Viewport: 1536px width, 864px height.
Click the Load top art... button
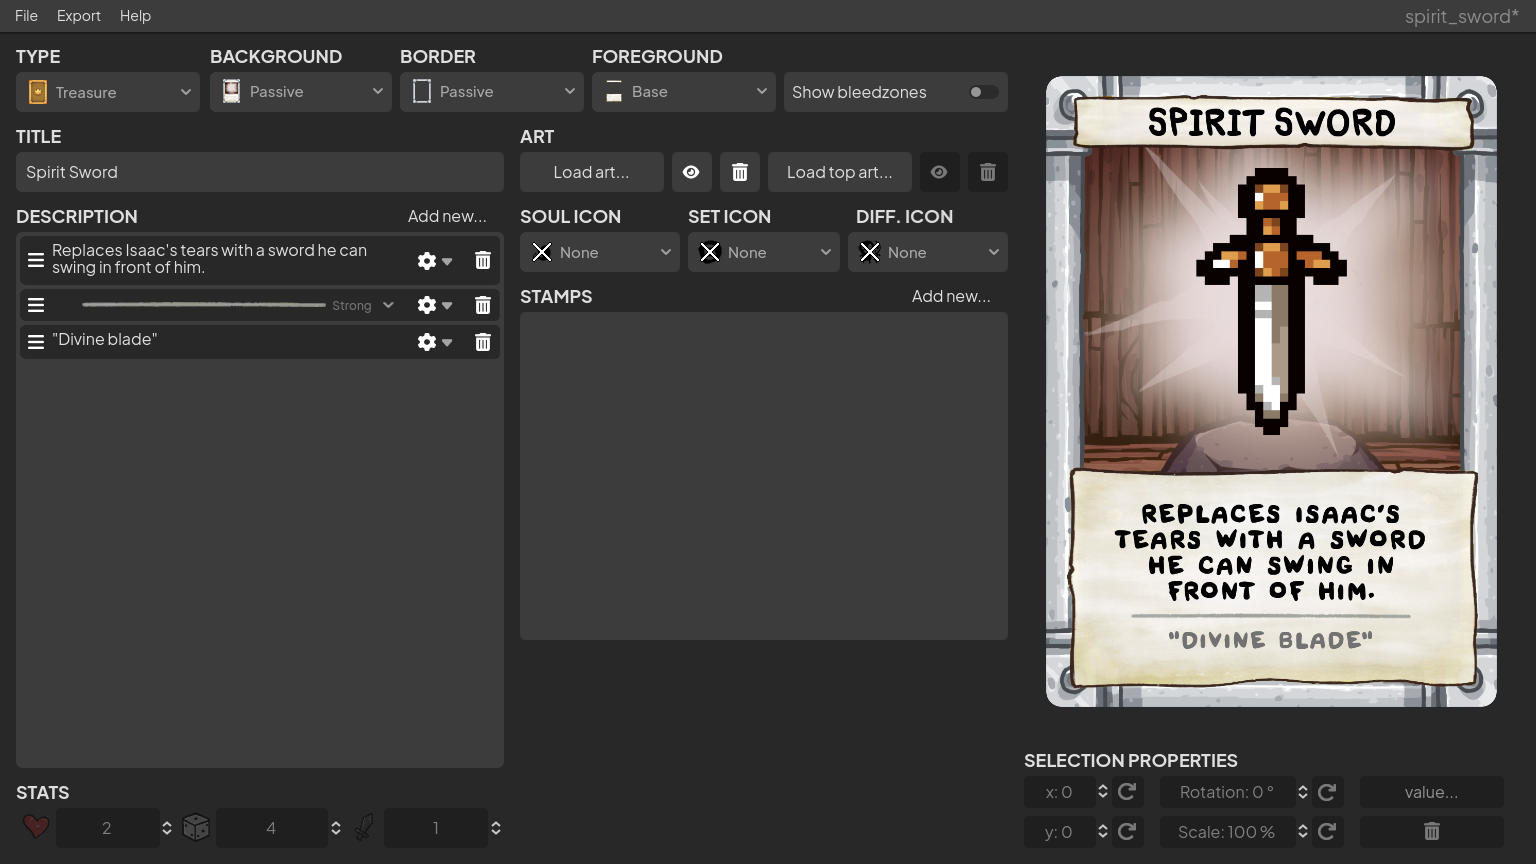pyautogui.click(x=840, y=172)
